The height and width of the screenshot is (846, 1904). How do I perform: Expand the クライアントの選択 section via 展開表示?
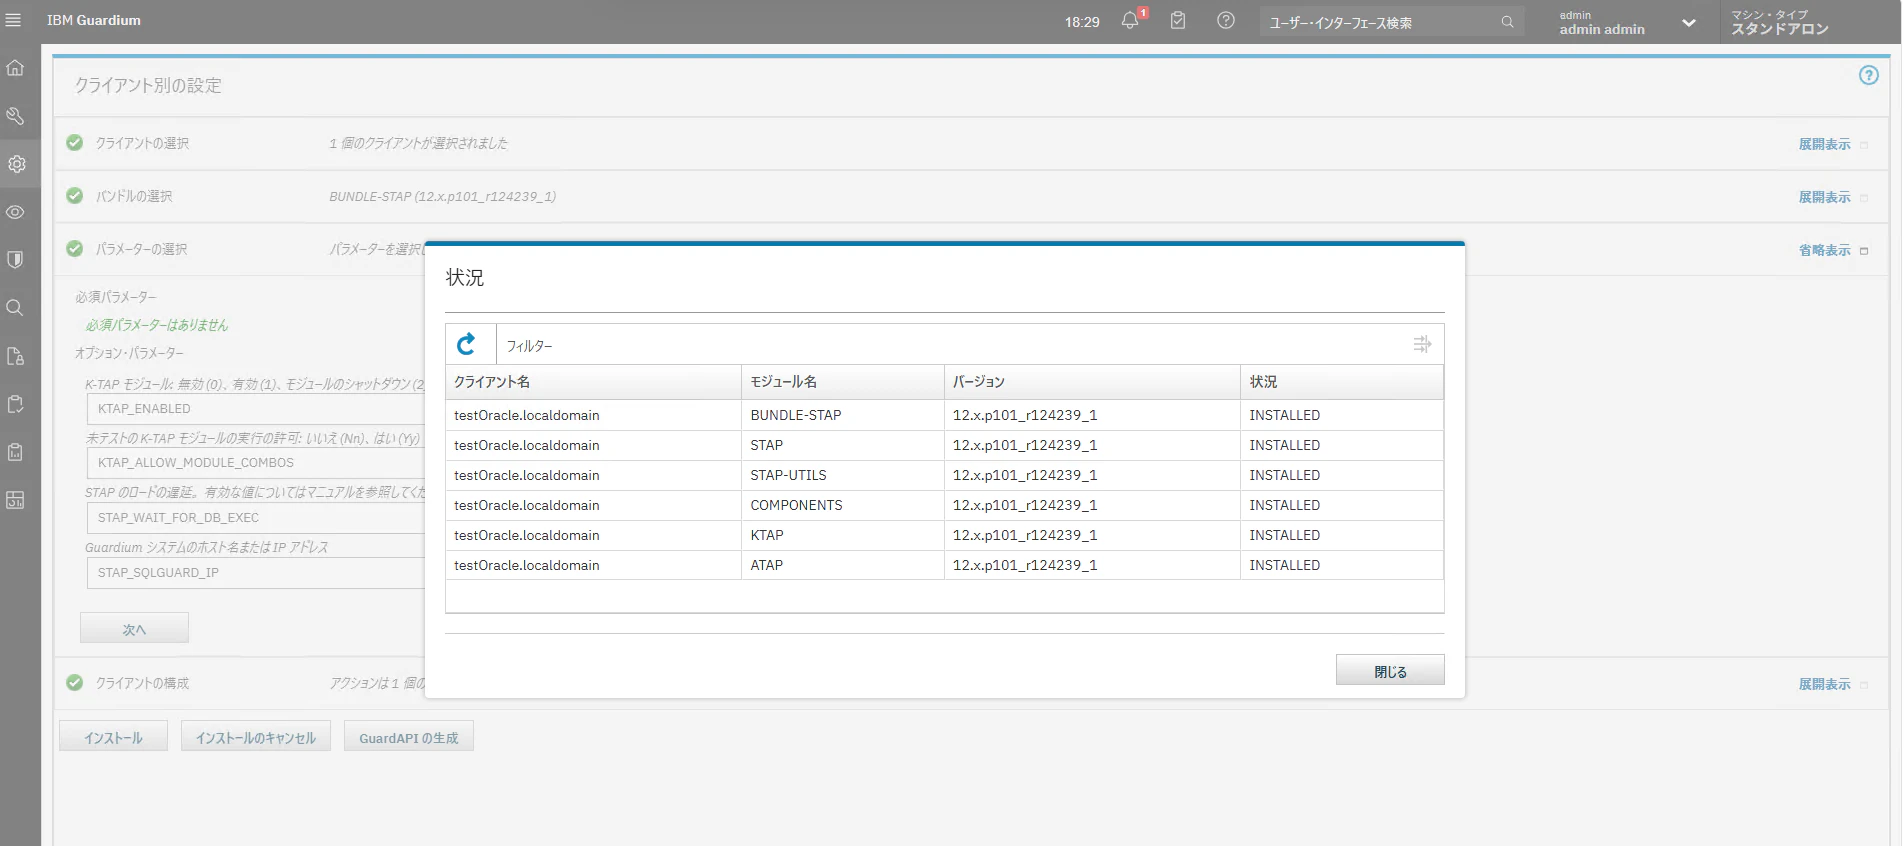1825,144
